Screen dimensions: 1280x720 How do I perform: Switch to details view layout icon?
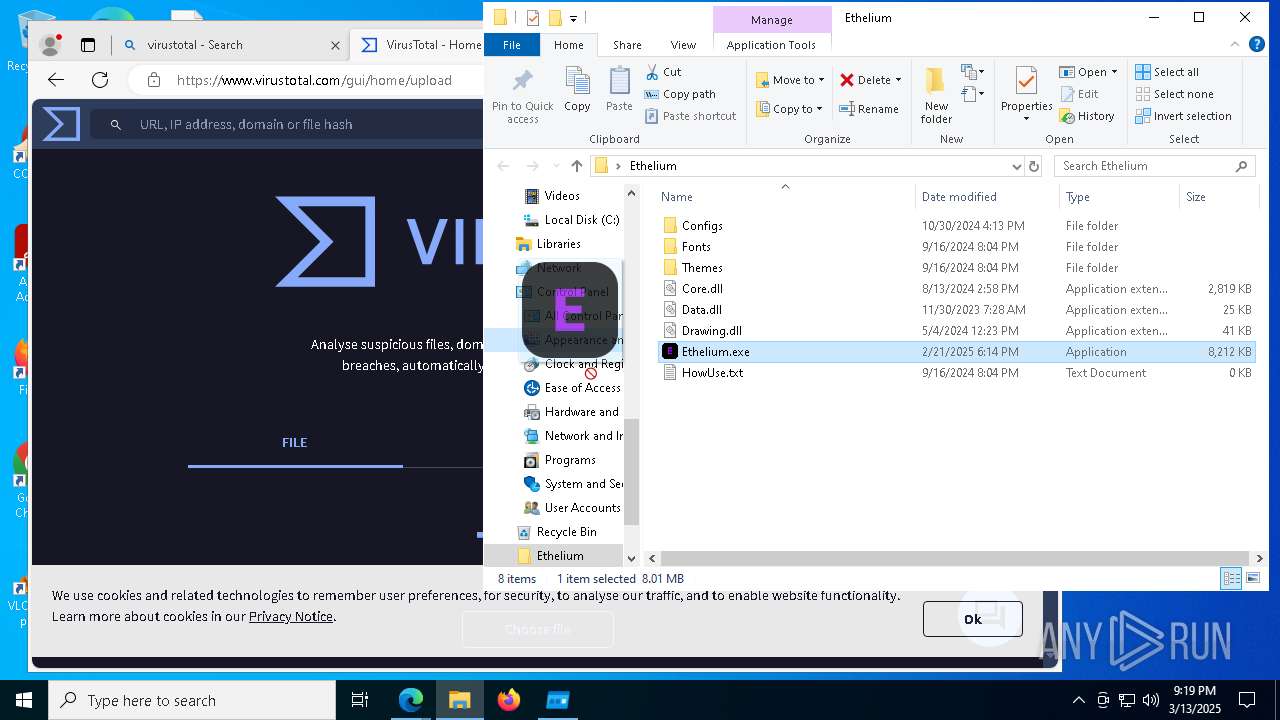click(x=1231, y=579)
